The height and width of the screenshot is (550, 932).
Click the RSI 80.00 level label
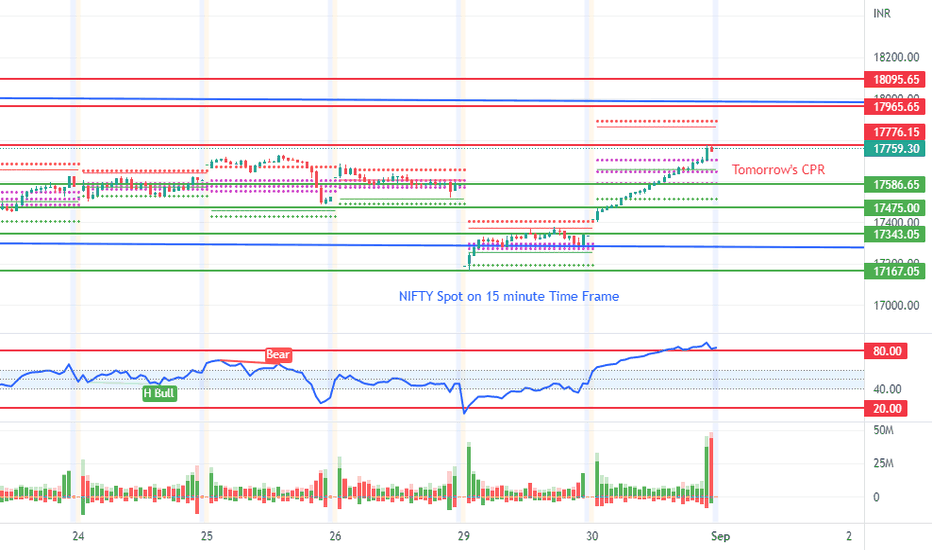[886, 351]
